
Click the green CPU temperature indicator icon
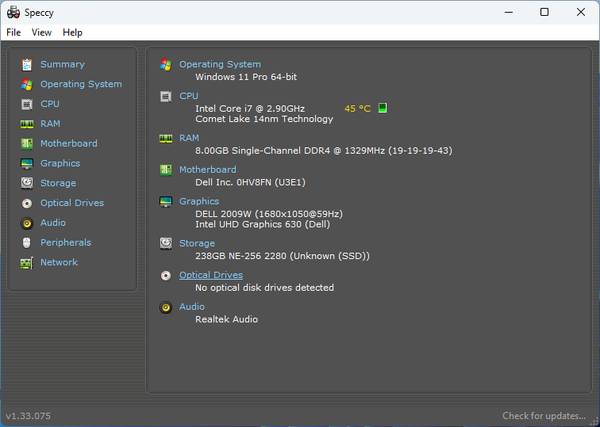pos(382,108)
